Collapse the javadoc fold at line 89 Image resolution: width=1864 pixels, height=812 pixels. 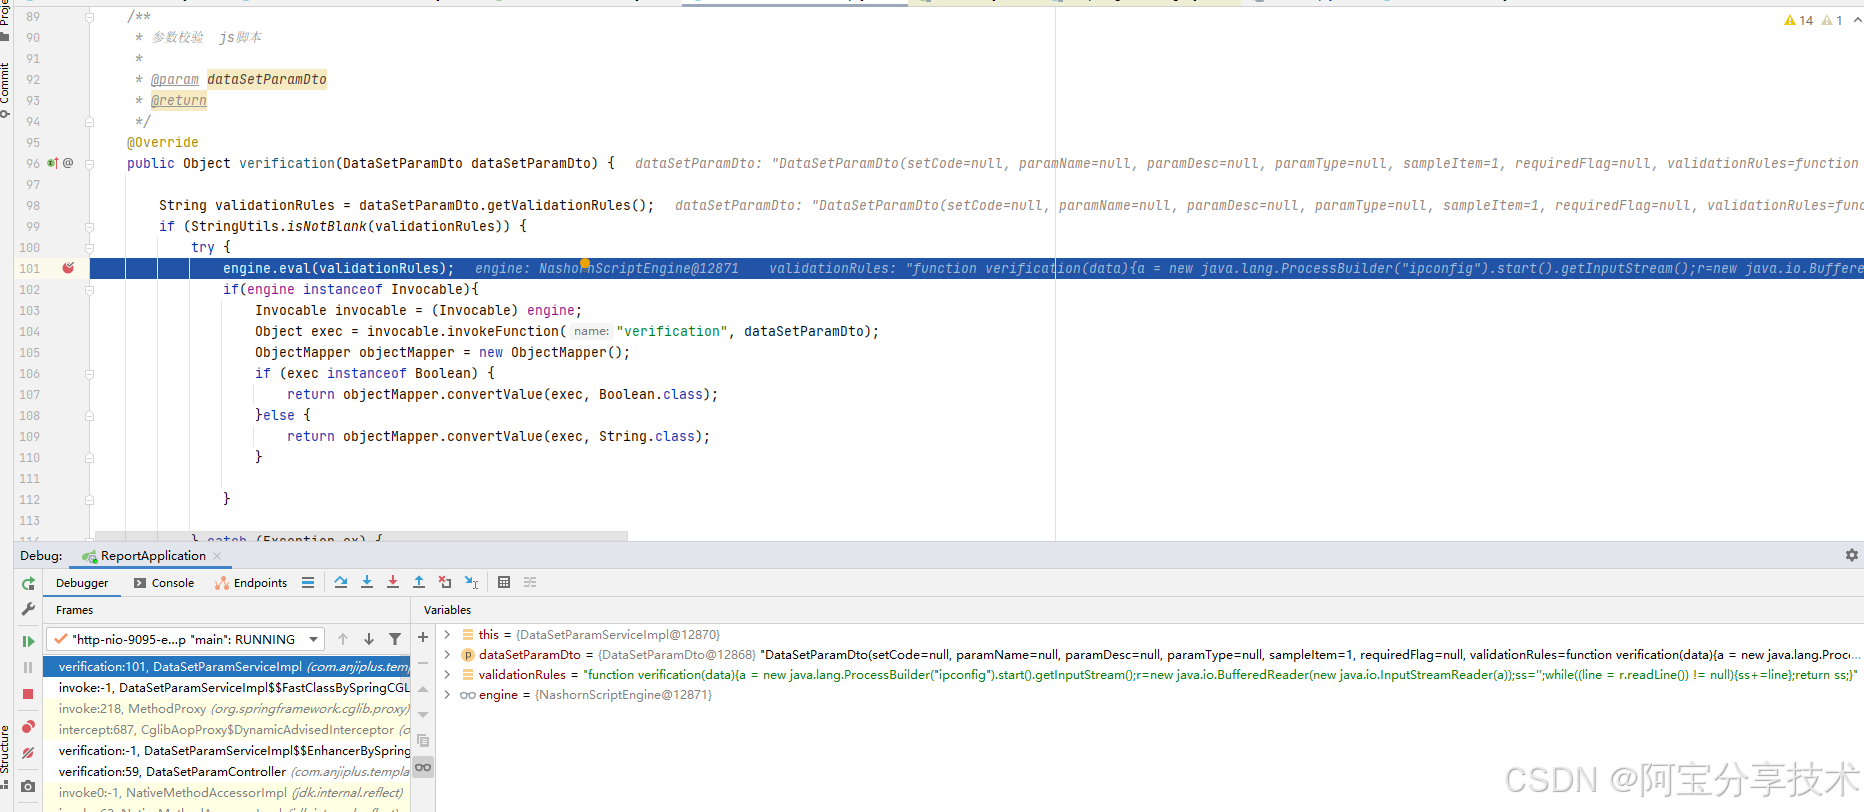tap(89, 17)
